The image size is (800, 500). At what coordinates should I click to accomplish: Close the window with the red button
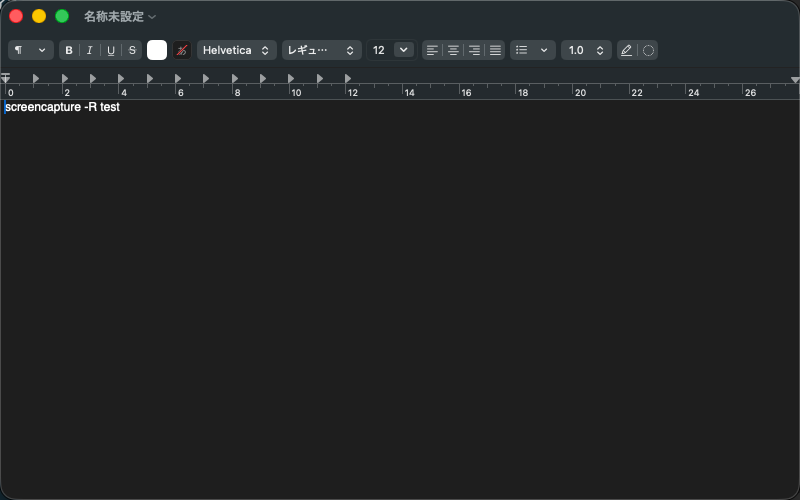[16, 16]
